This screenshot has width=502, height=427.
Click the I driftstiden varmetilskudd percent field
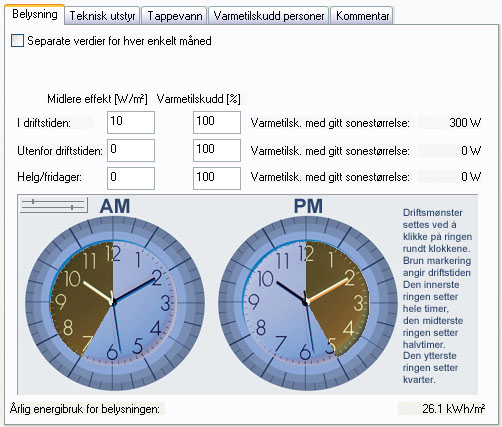click(x=217, y=122)
